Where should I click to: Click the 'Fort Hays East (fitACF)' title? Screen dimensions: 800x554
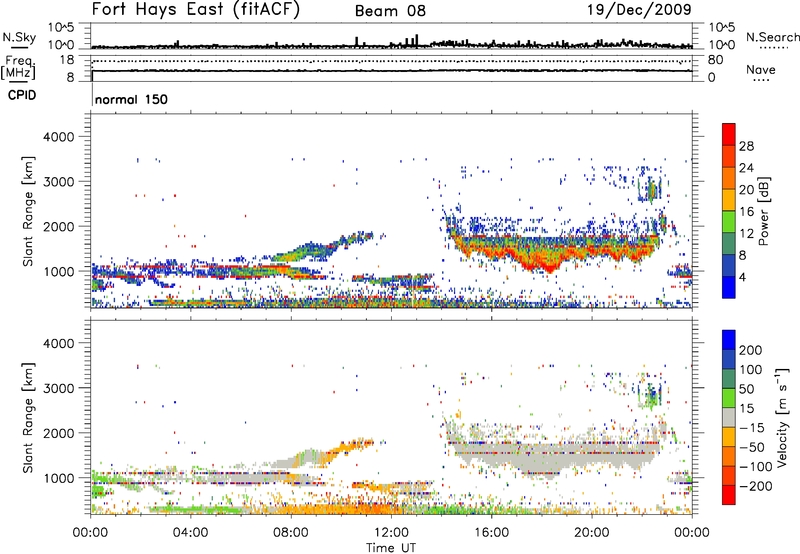click(195, 10)
